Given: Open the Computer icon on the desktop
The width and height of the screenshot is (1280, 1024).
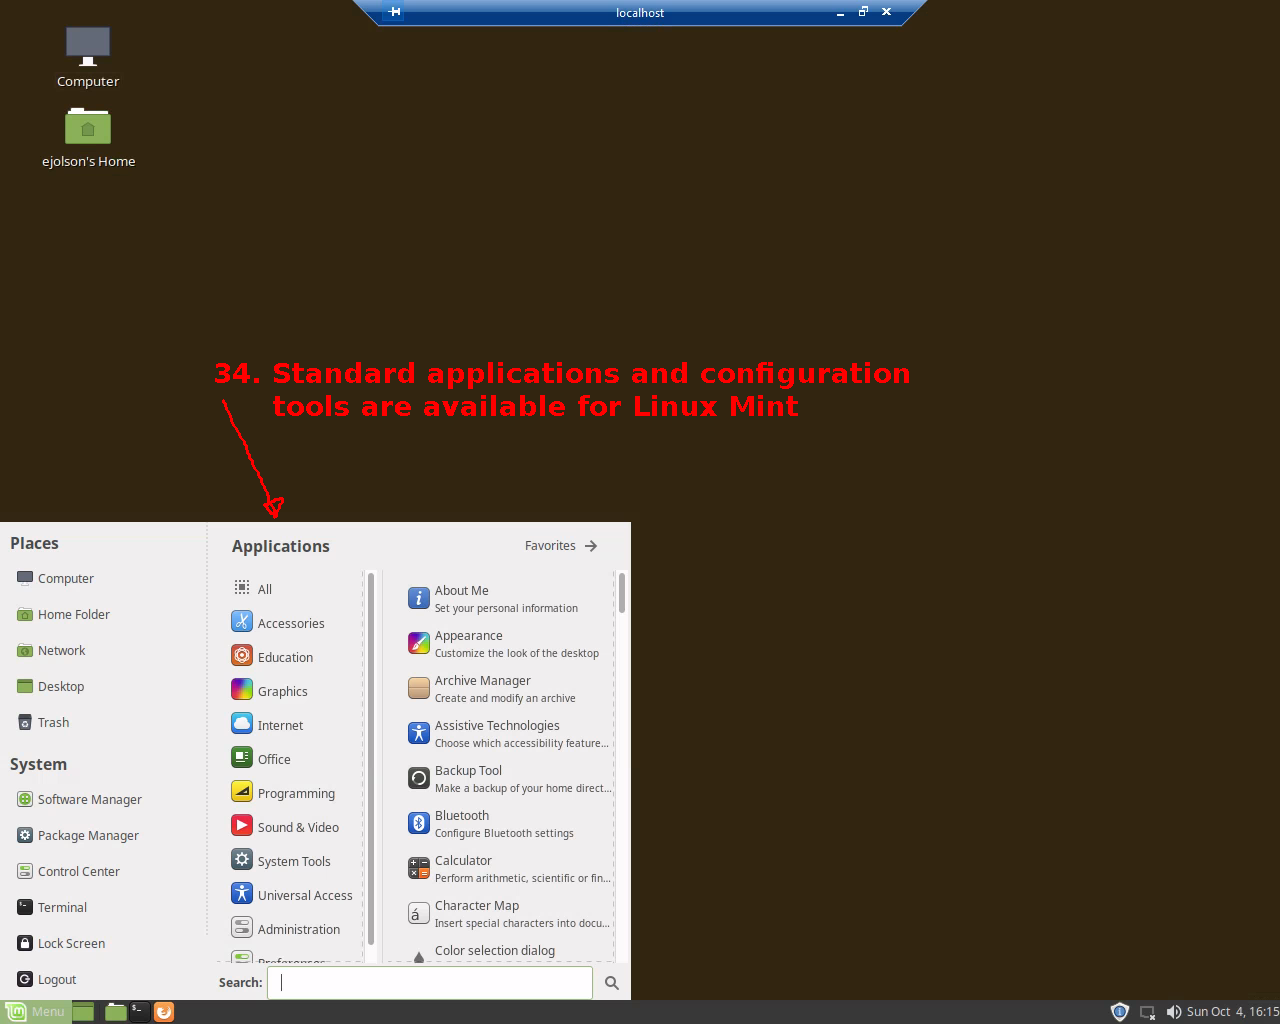Looking at the screenshot, I should pos(88,57).
